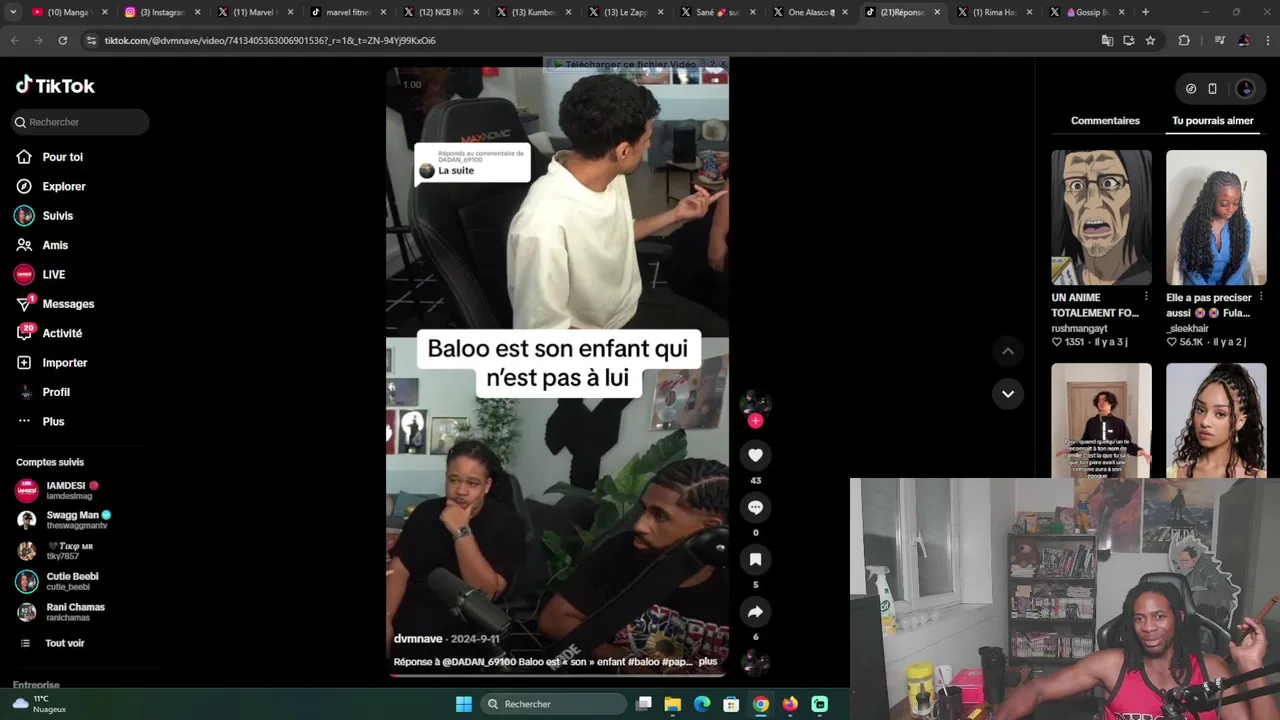Switch to the Instagram browser tab

[160, 12]
